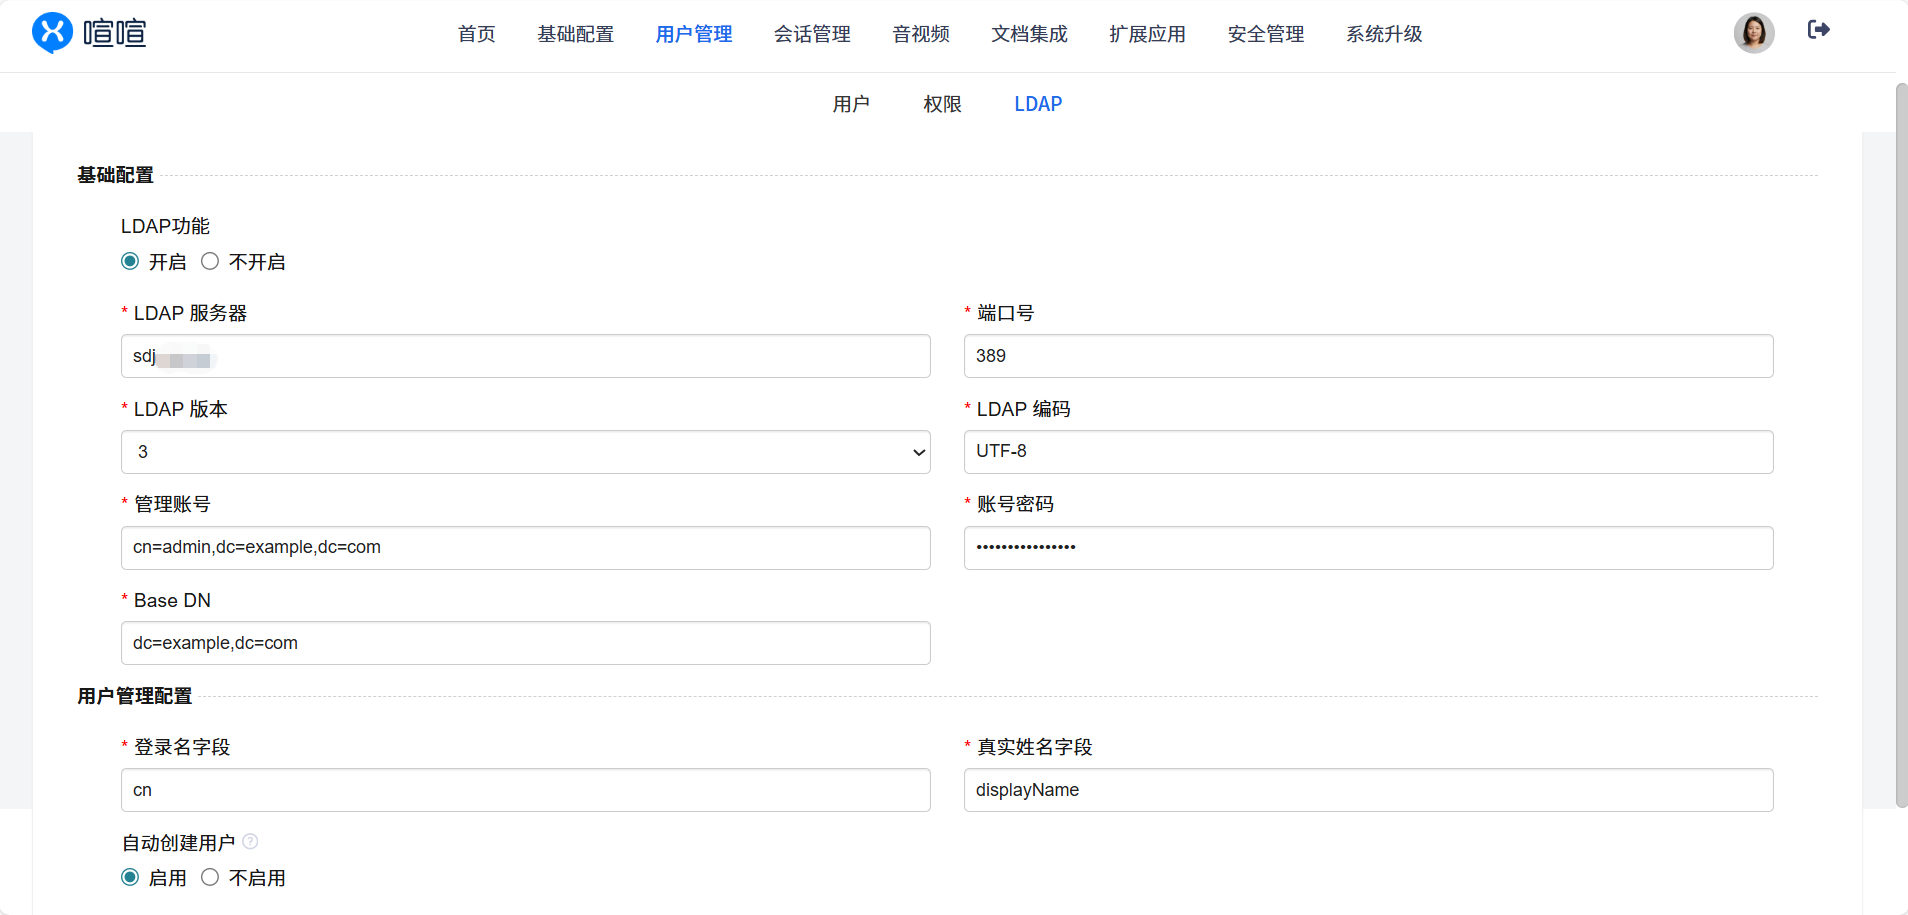The height and width of the screenshot is (915, 1908).
Task: Open 系统升级 page
Action: [x=1383, y=34]
